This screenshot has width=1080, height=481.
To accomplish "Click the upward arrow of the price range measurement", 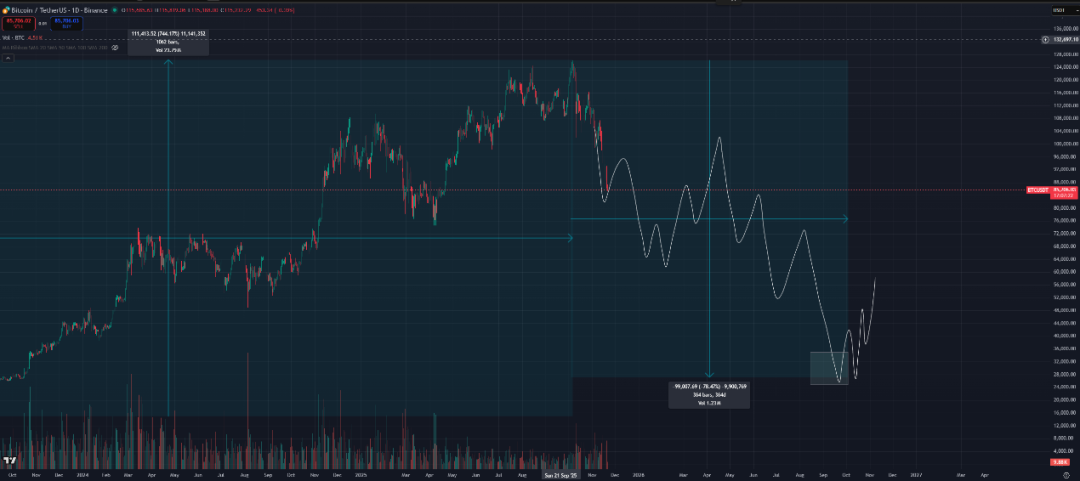I will pos(168,62).
